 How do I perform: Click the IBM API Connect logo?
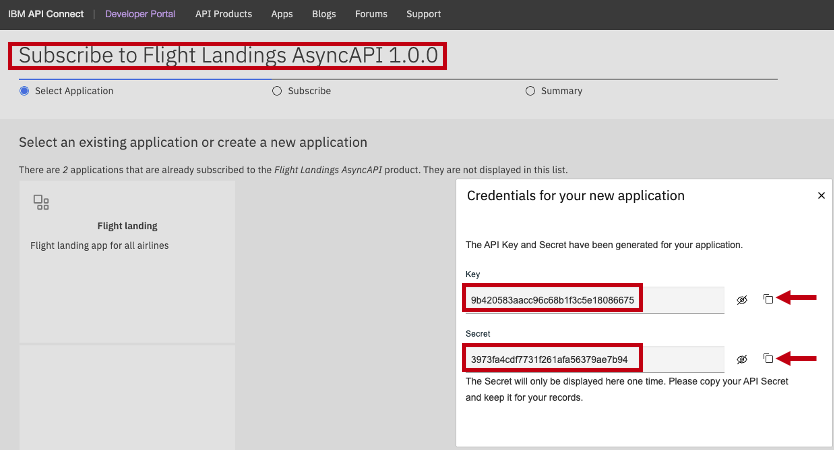[x=45, y=14]
